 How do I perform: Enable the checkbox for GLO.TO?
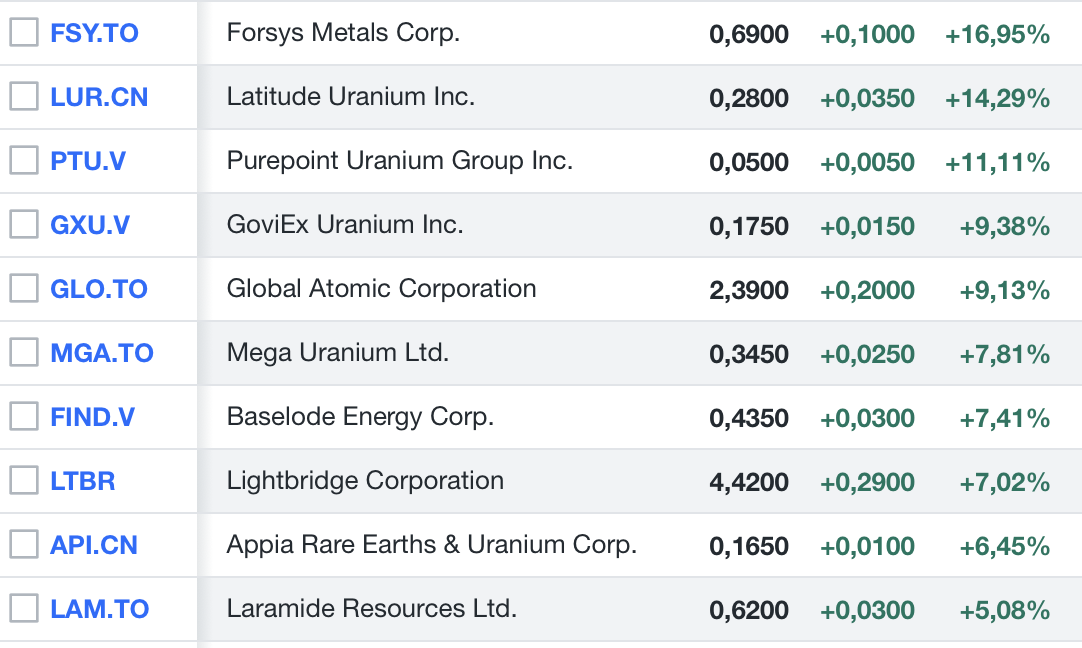(x=23, y=289)
